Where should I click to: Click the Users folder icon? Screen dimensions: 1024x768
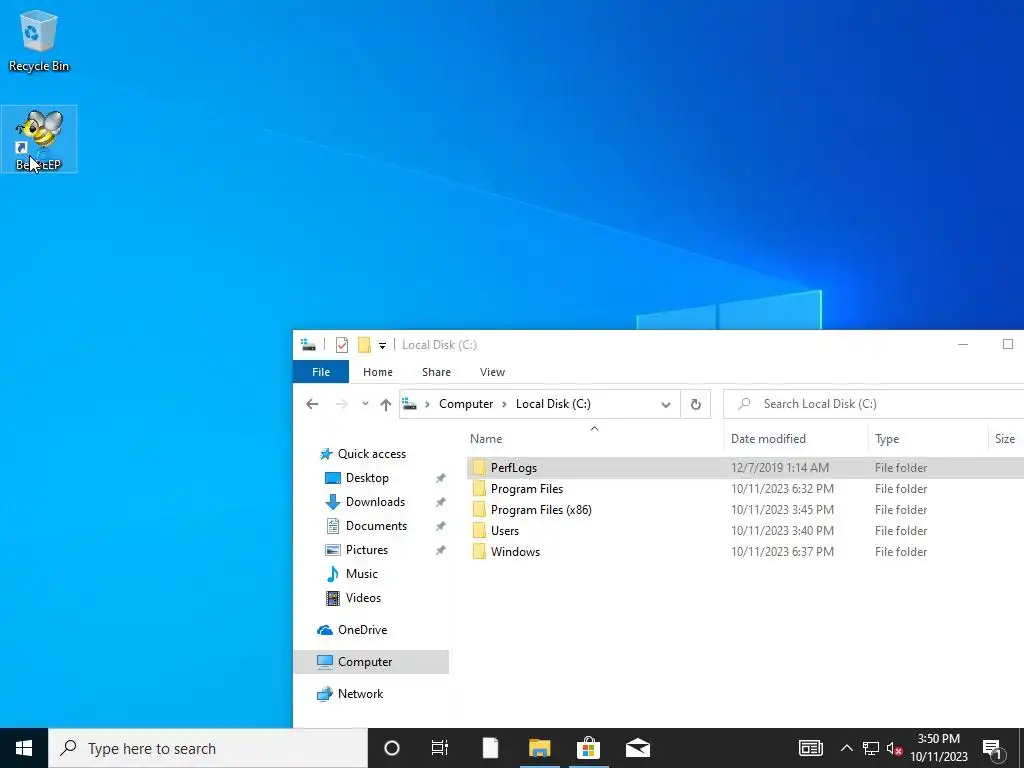point(479,530)
